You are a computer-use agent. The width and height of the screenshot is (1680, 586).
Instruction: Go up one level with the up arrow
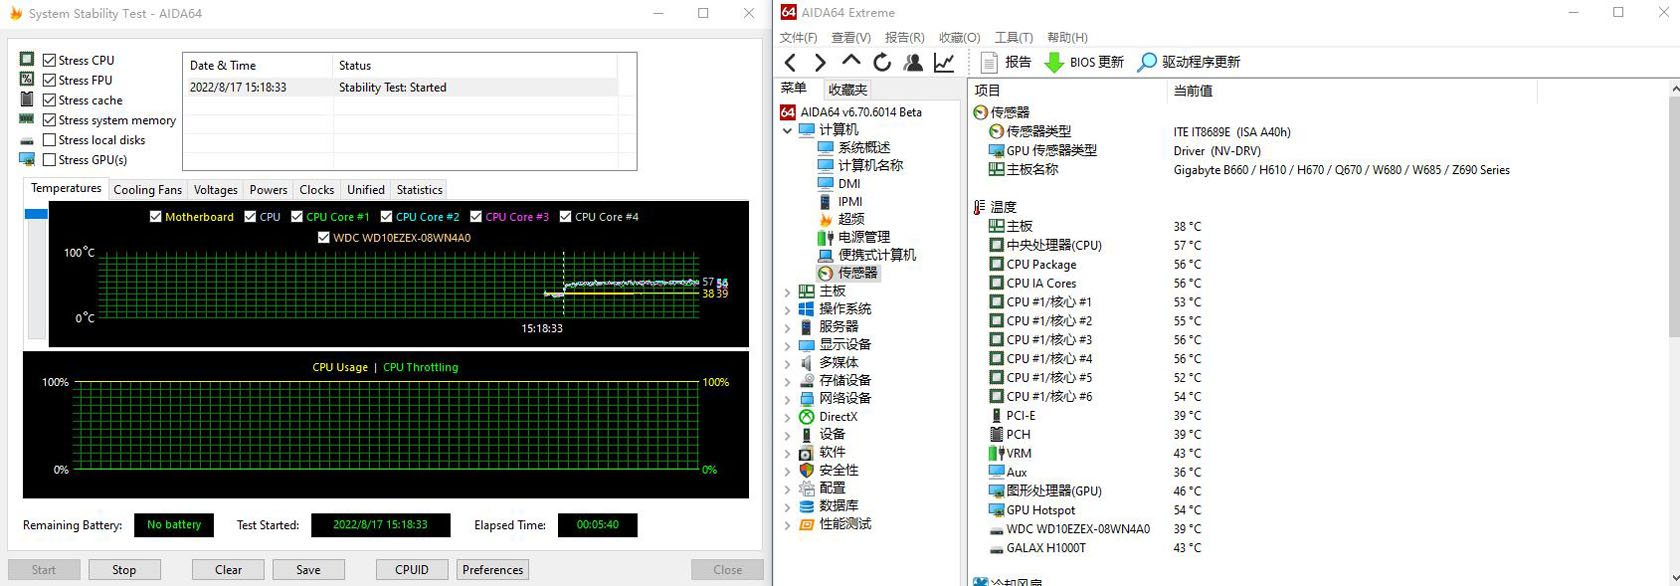[850, 61]
